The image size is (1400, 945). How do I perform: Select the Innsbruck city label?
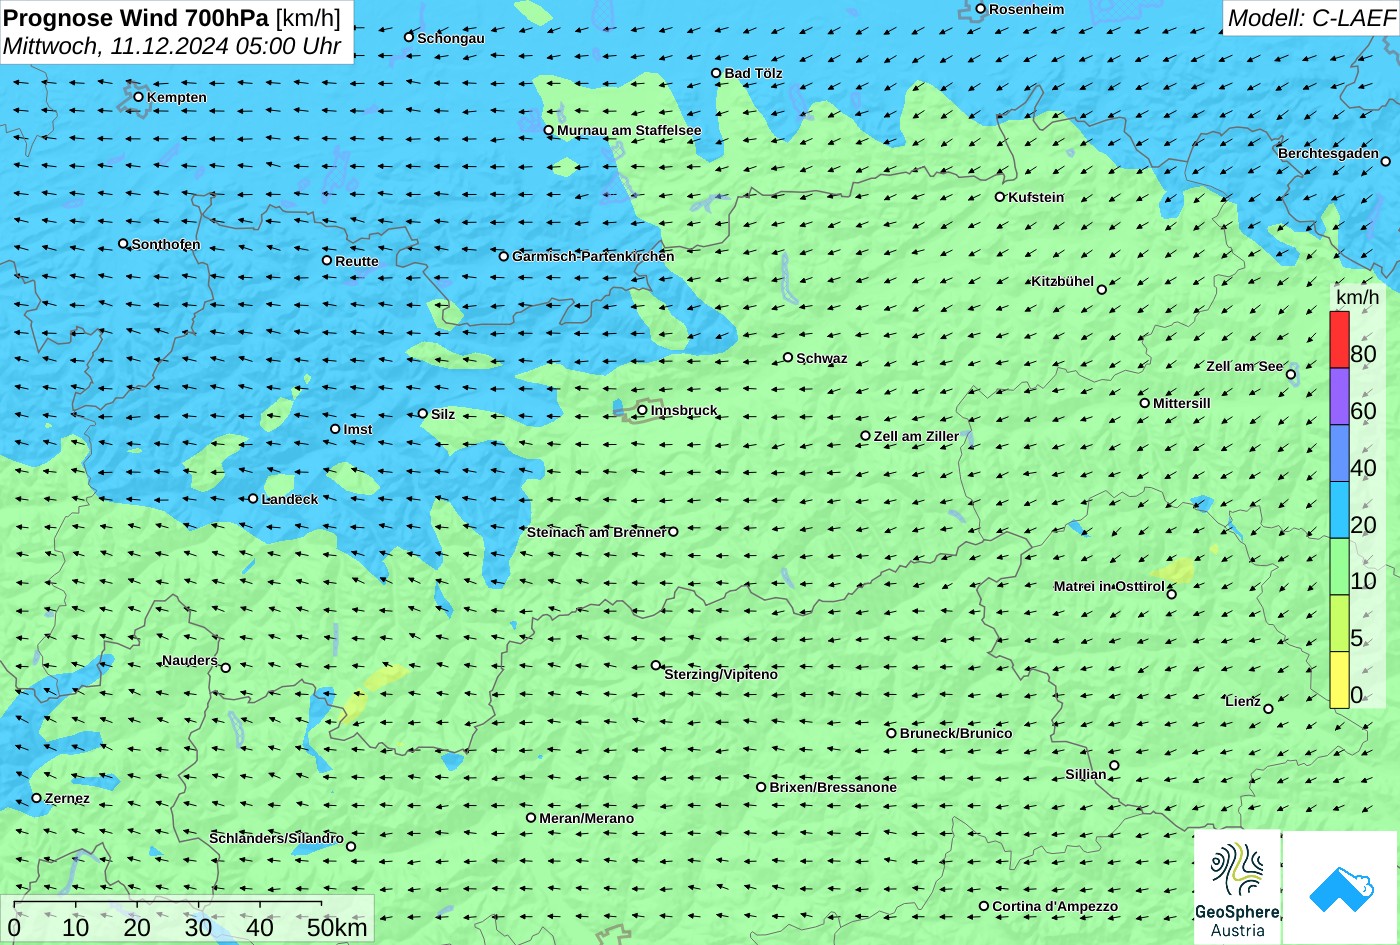point(684,410)
